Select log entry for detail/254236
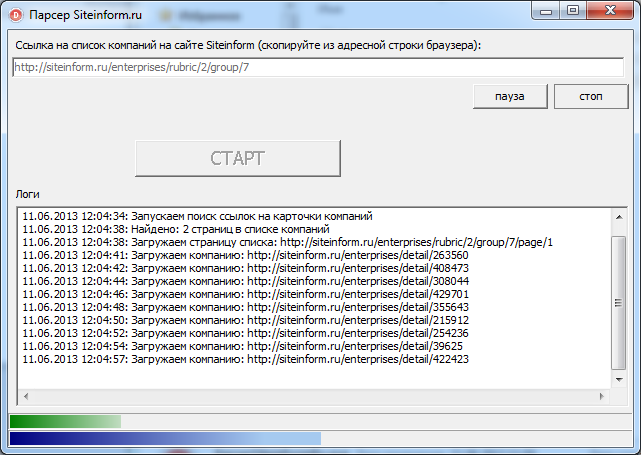Viewport: 641px width, 455px height. (x=245, y=333)
